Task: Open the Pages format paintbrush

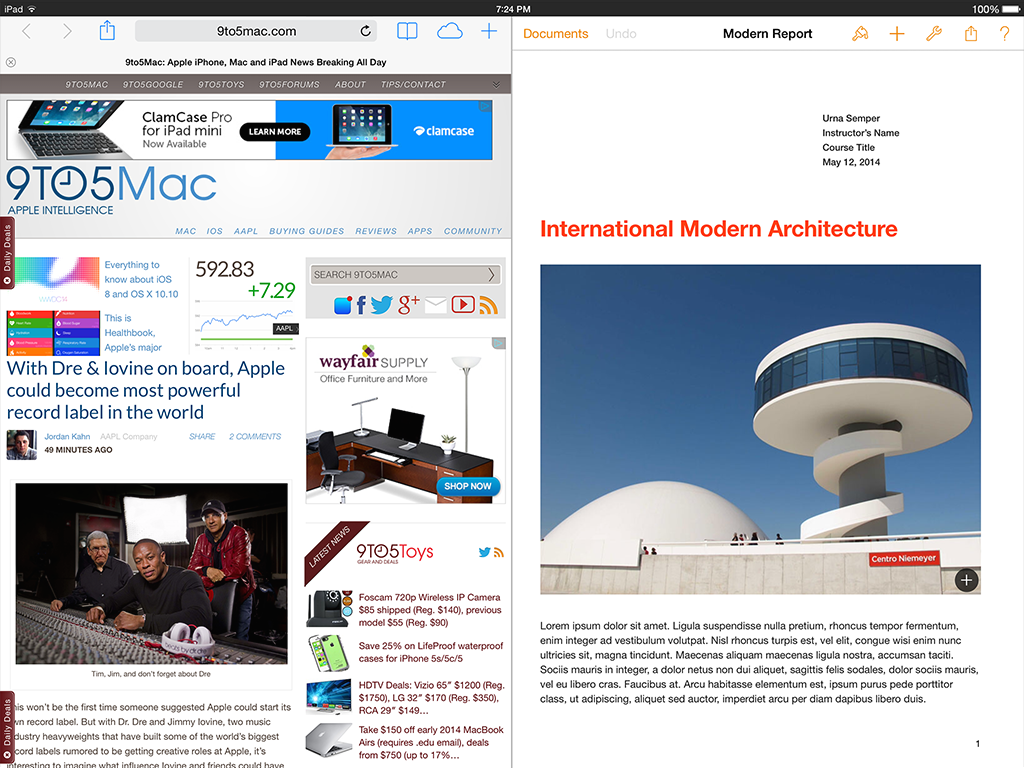Action: (x=860, y=34)
